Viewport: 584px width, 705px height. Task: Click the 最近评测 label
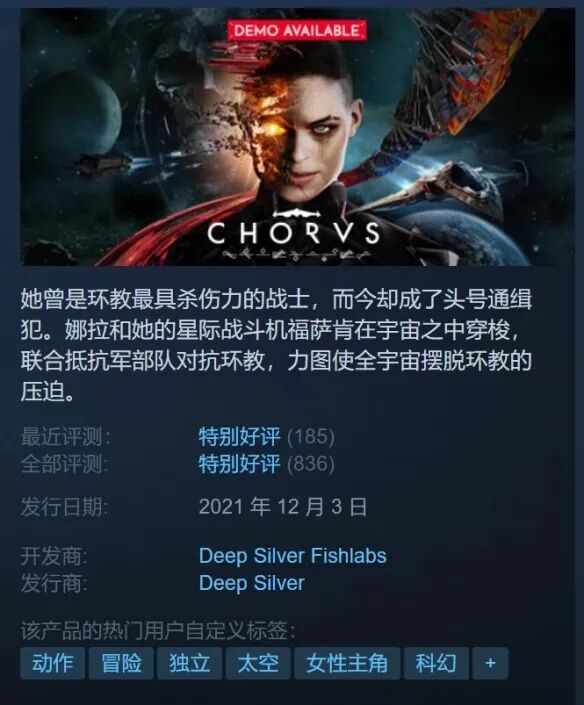pos(65,437)
